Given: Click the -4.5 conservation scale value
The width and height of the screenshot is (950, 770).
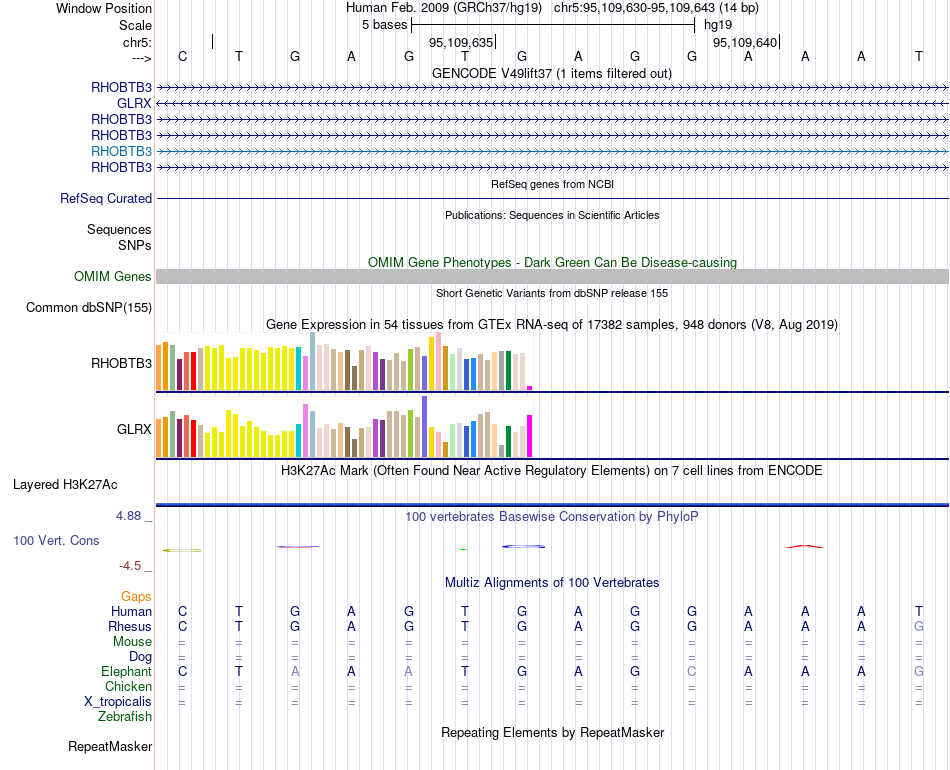Looking at the screenshot, I should (x=130, y=566).
